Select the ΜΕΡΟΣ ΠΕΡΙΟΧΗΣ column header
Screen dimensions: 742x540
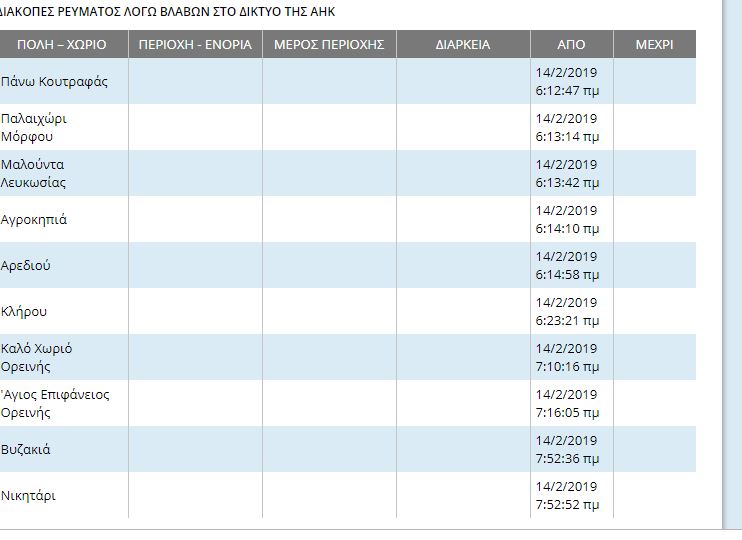point(329,45)
